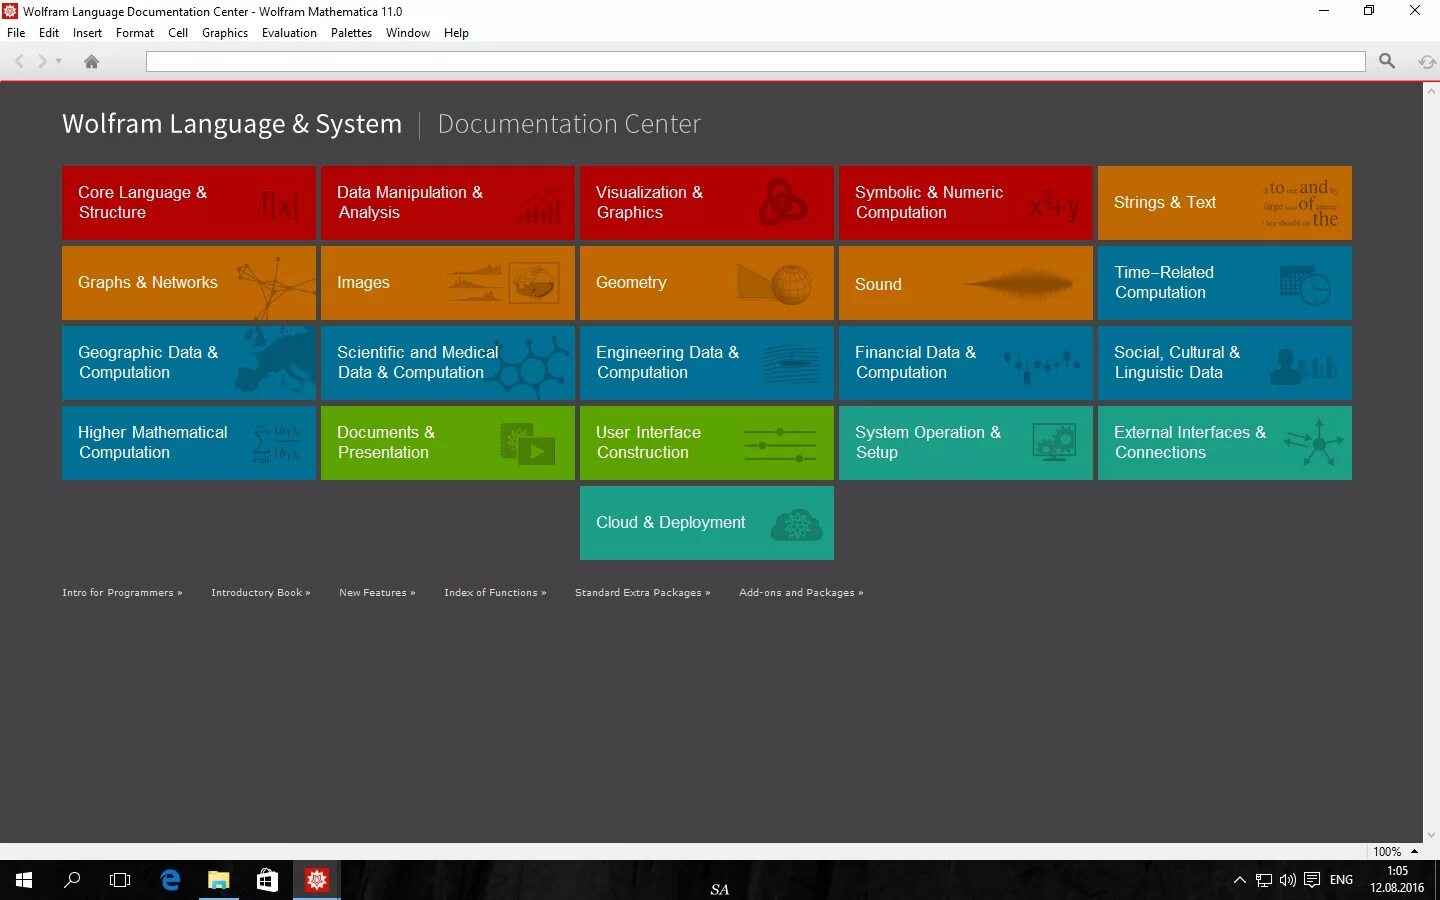Open the Format menu
This screenshot has width=1440, height=900.
tap(135, 33)
